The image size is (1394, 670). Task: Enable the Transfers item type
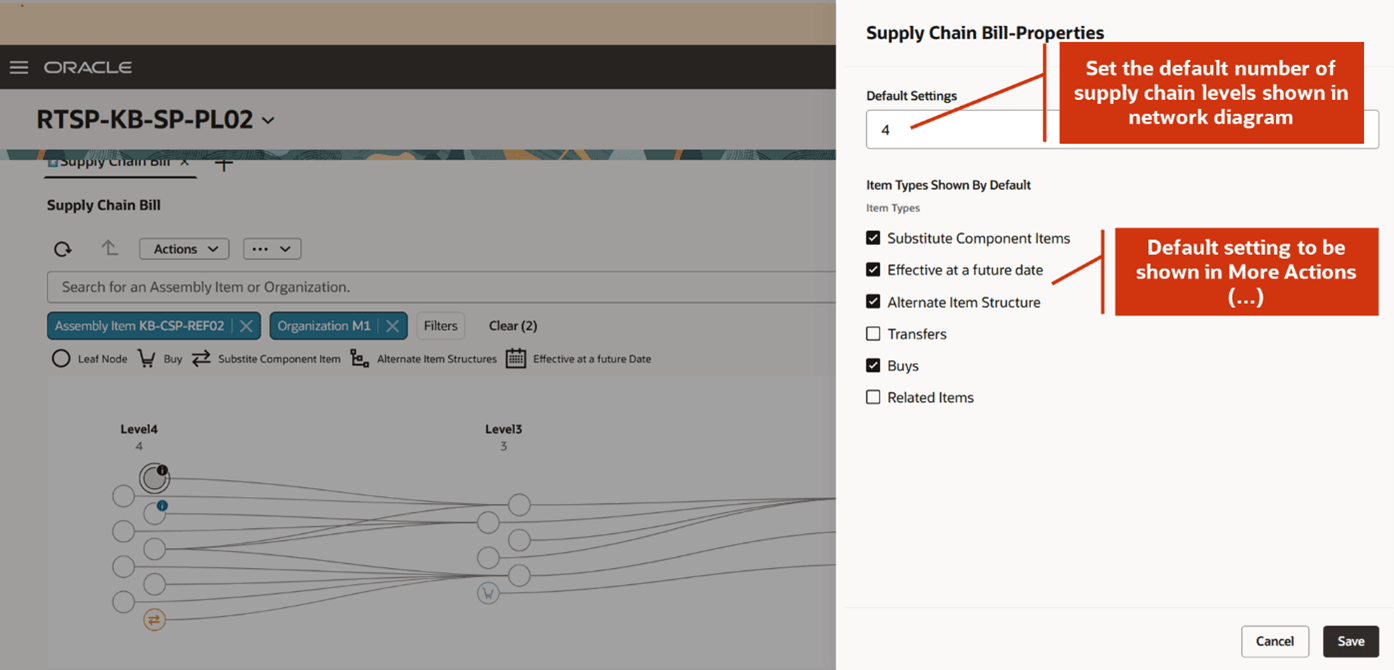(873, 333)
